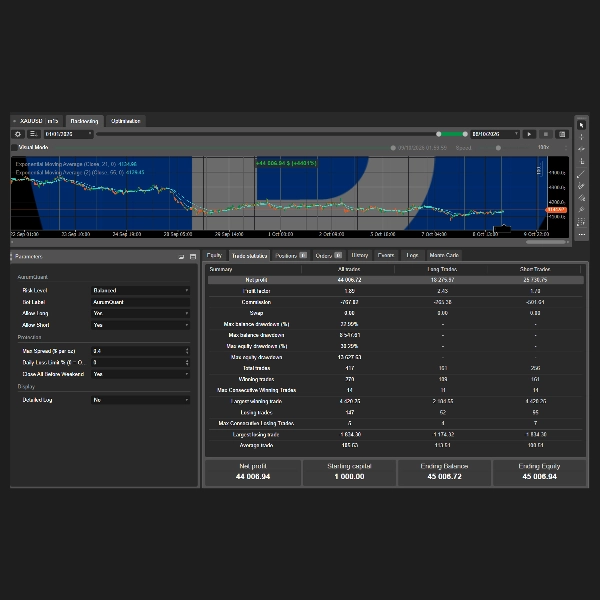Click the left handle of date range slider
Viewport: 600px width, 600px height.
click(x=439, y=134)
